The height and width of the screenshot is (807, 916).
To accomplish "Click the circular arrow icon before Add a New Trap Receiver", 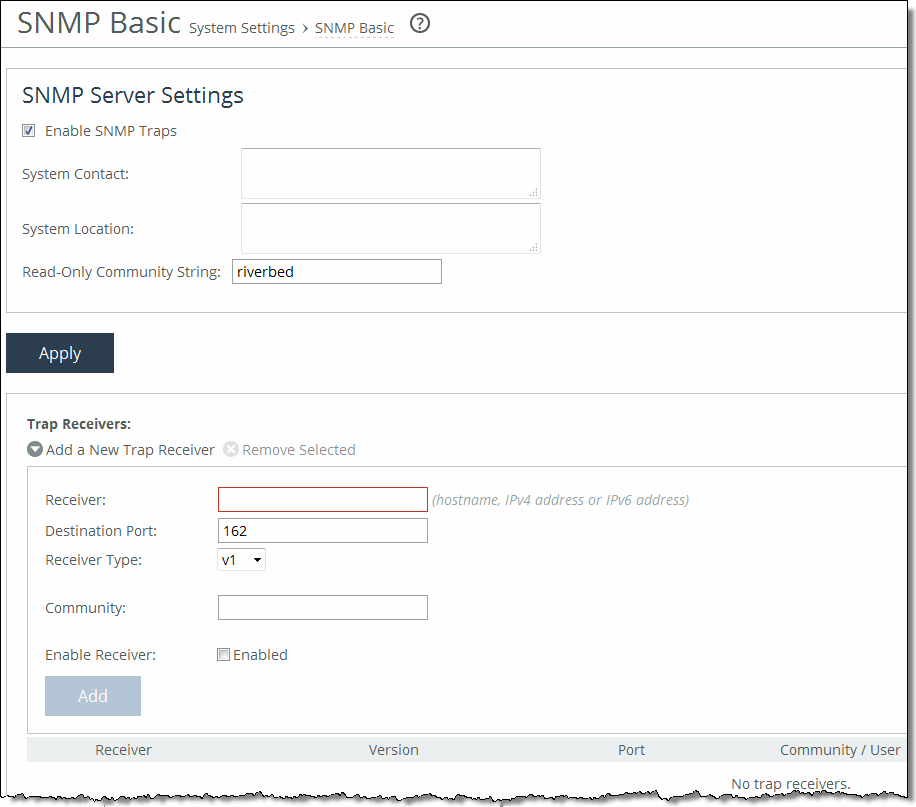I will tap(34, 449).
